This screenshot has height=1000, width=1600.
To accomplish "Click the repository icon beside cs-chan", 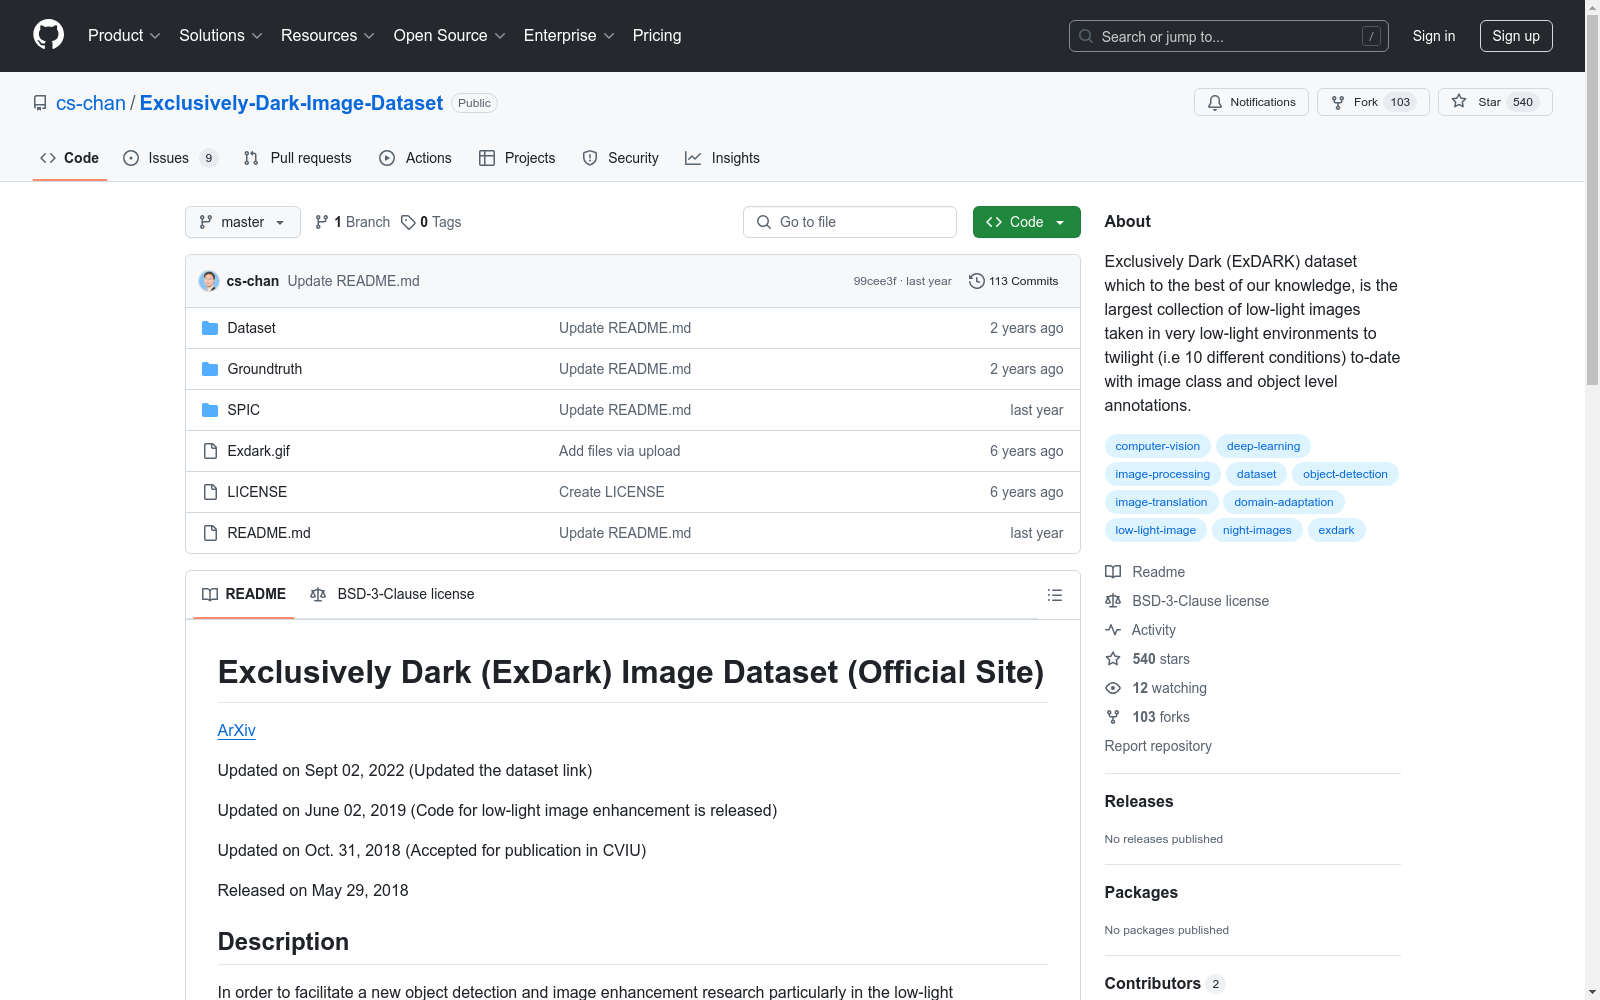I will 40,103.
